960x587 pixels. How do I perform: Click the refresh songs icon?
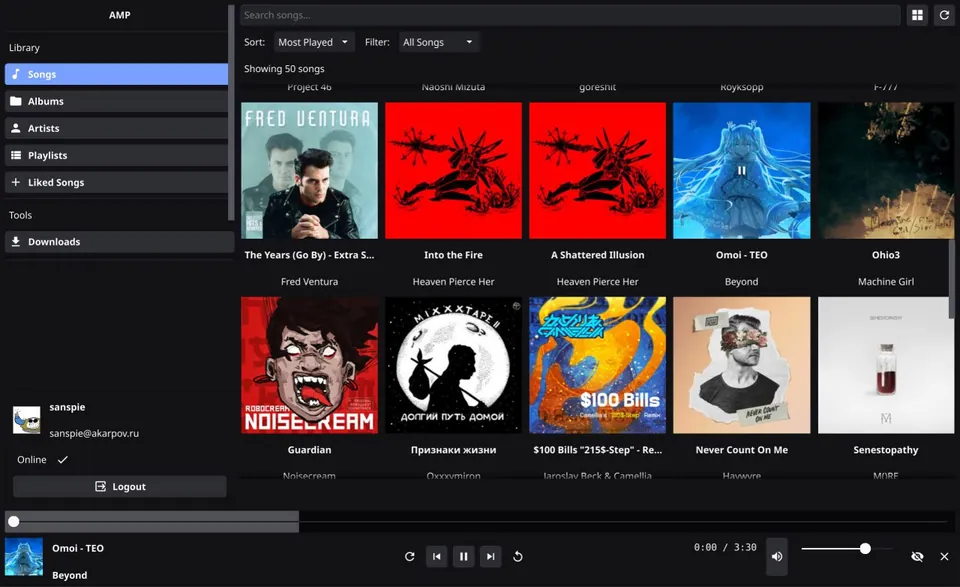coord(944,15)
